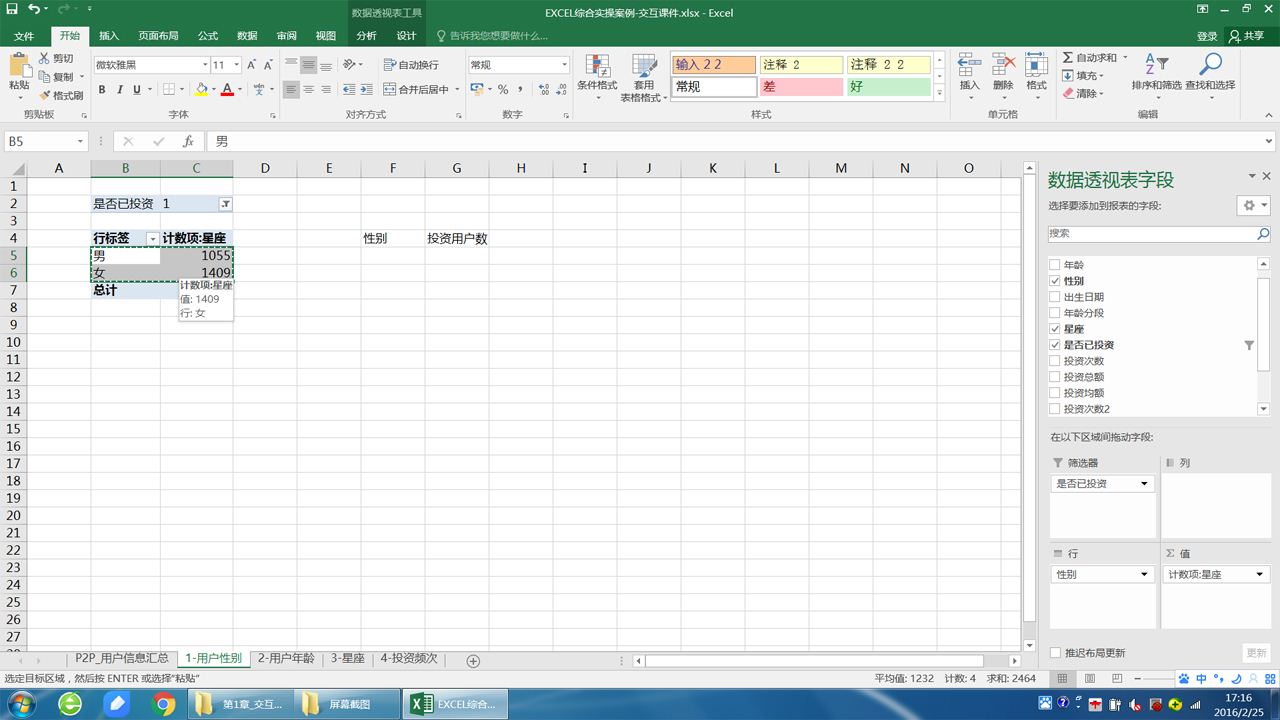This screenshot has width=1280, height=720.
Task: Activate the Format Painter (格式刷)
Action: (61, 95)
